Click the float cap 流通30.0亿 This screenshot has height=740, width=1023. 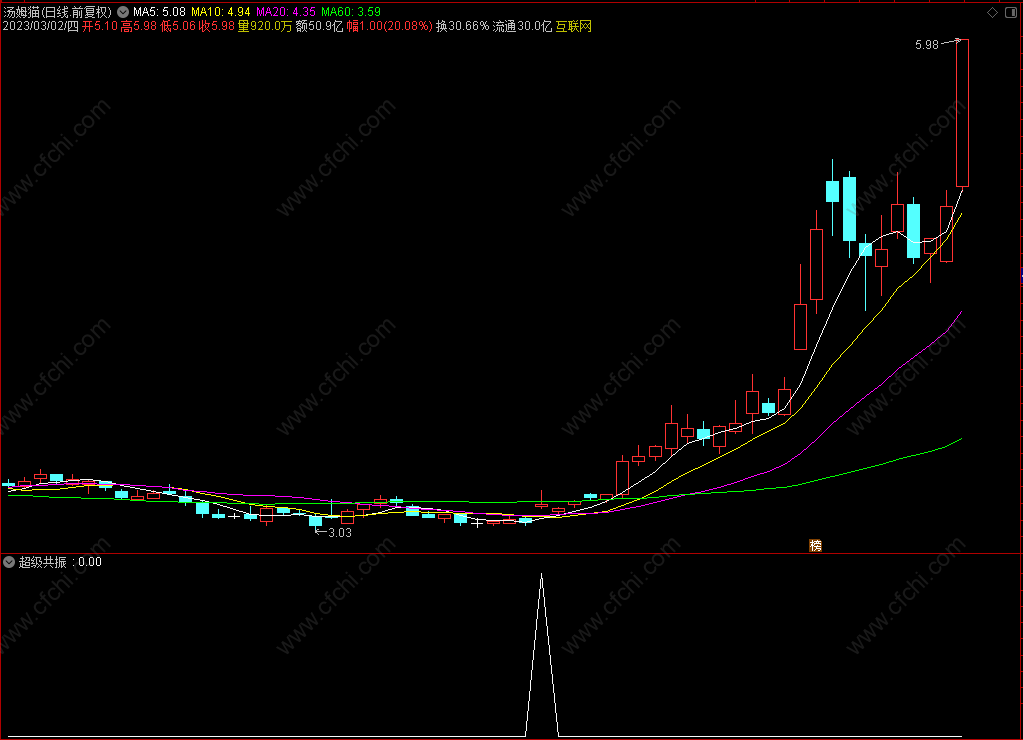523,26
